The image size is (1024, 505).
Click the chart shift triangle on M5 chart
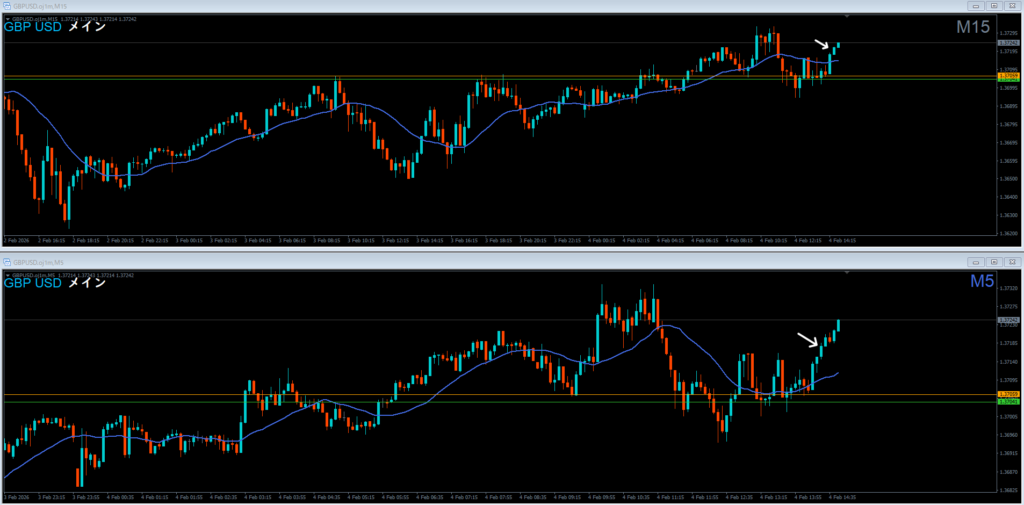[846, 271]
